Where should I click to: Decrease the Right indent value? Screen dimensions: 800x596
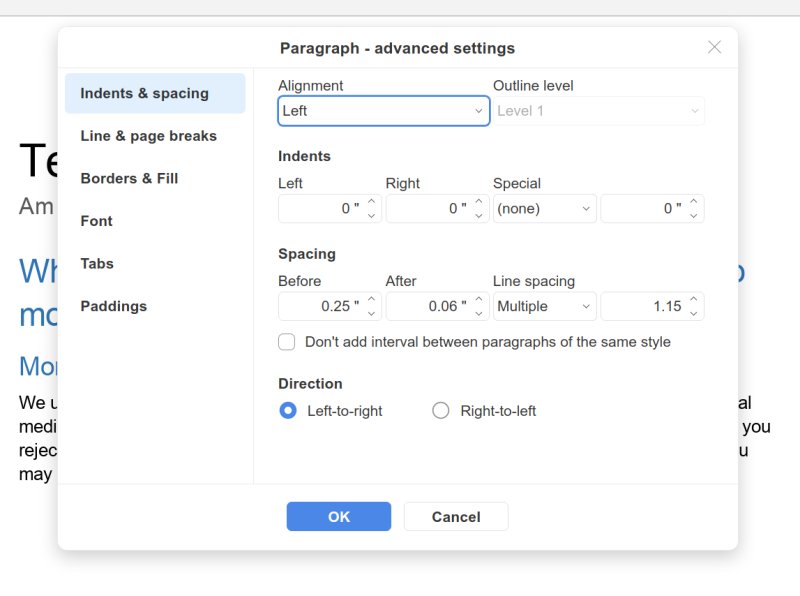[479, 215]
